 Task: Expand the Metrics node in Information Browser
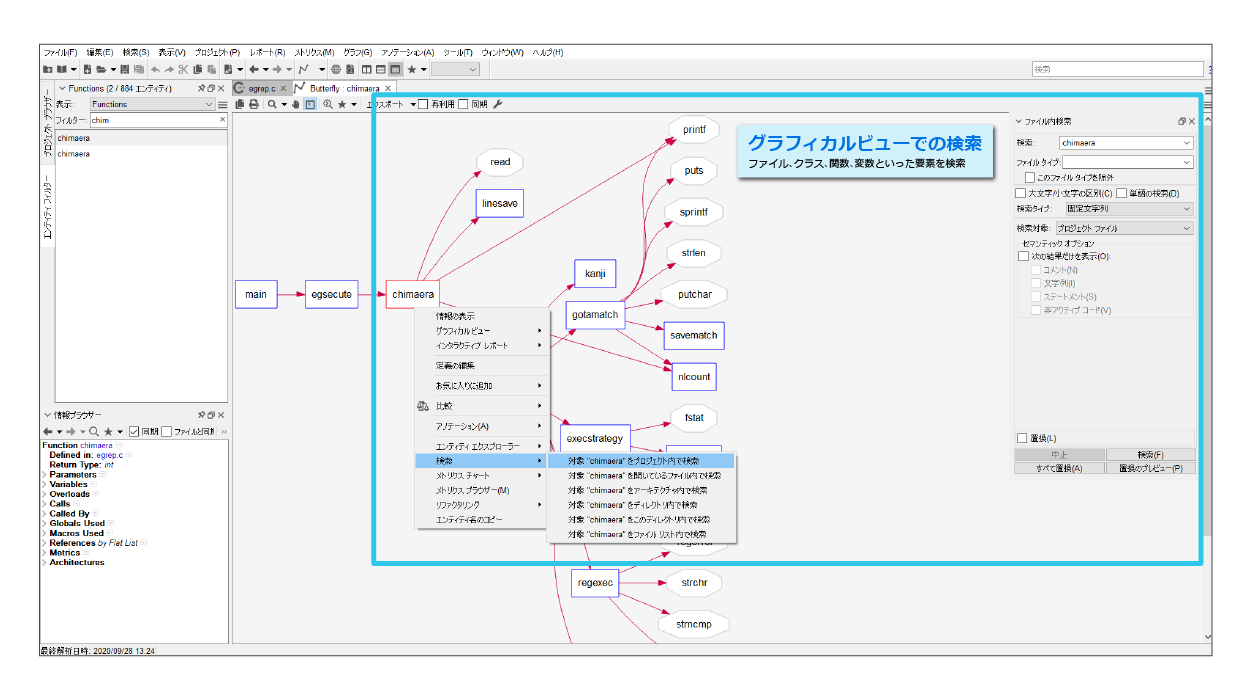tap(45, 553)
